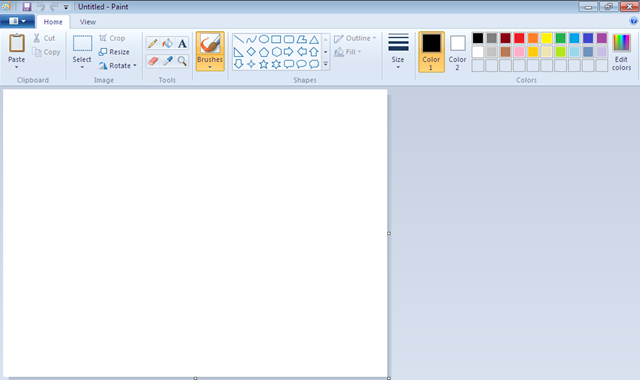This screenshot has height=380, width=640.
Task: Switch to the View tab
Action: click(88, 22)
